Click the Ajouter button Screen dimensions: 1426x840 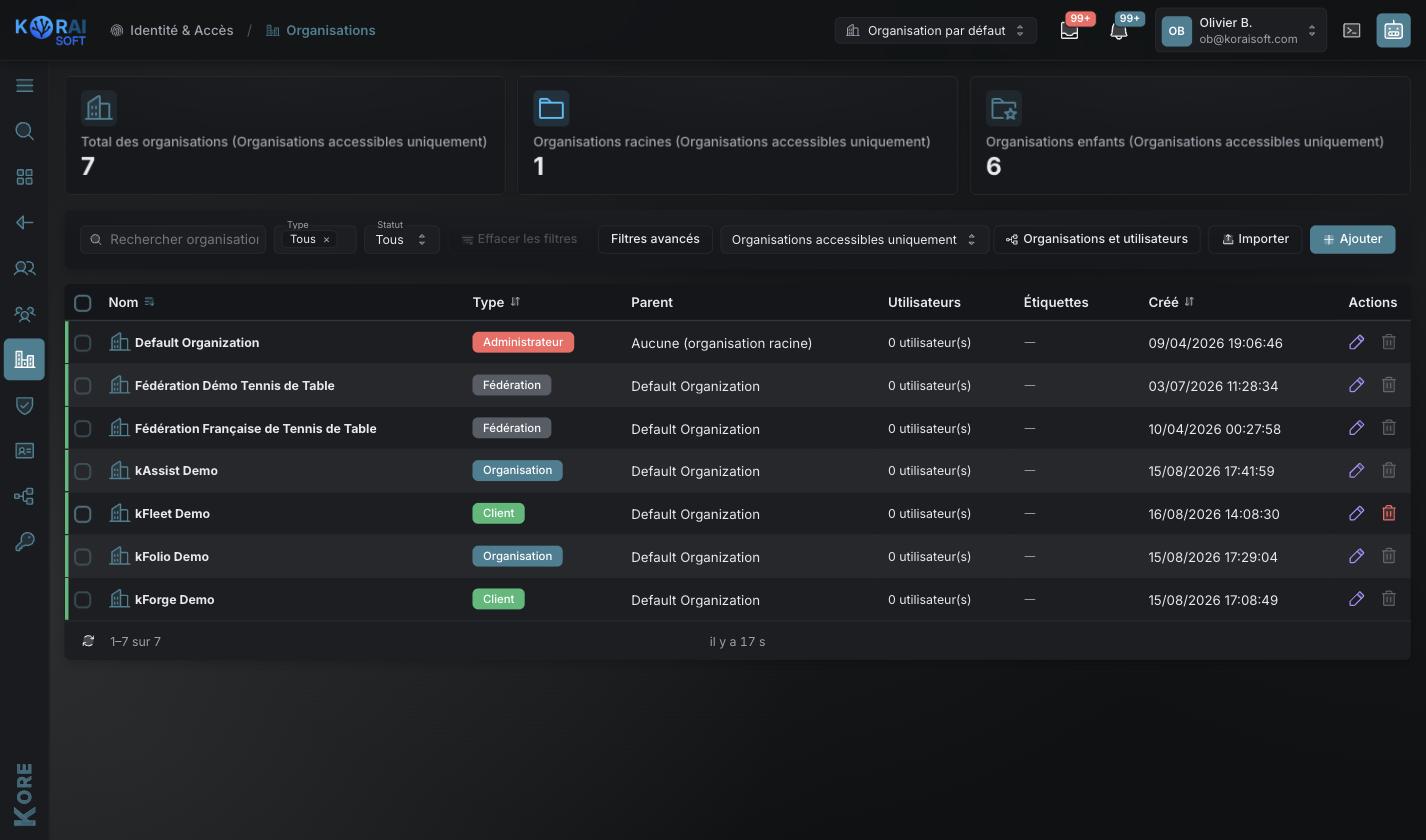pos(1353,239)
